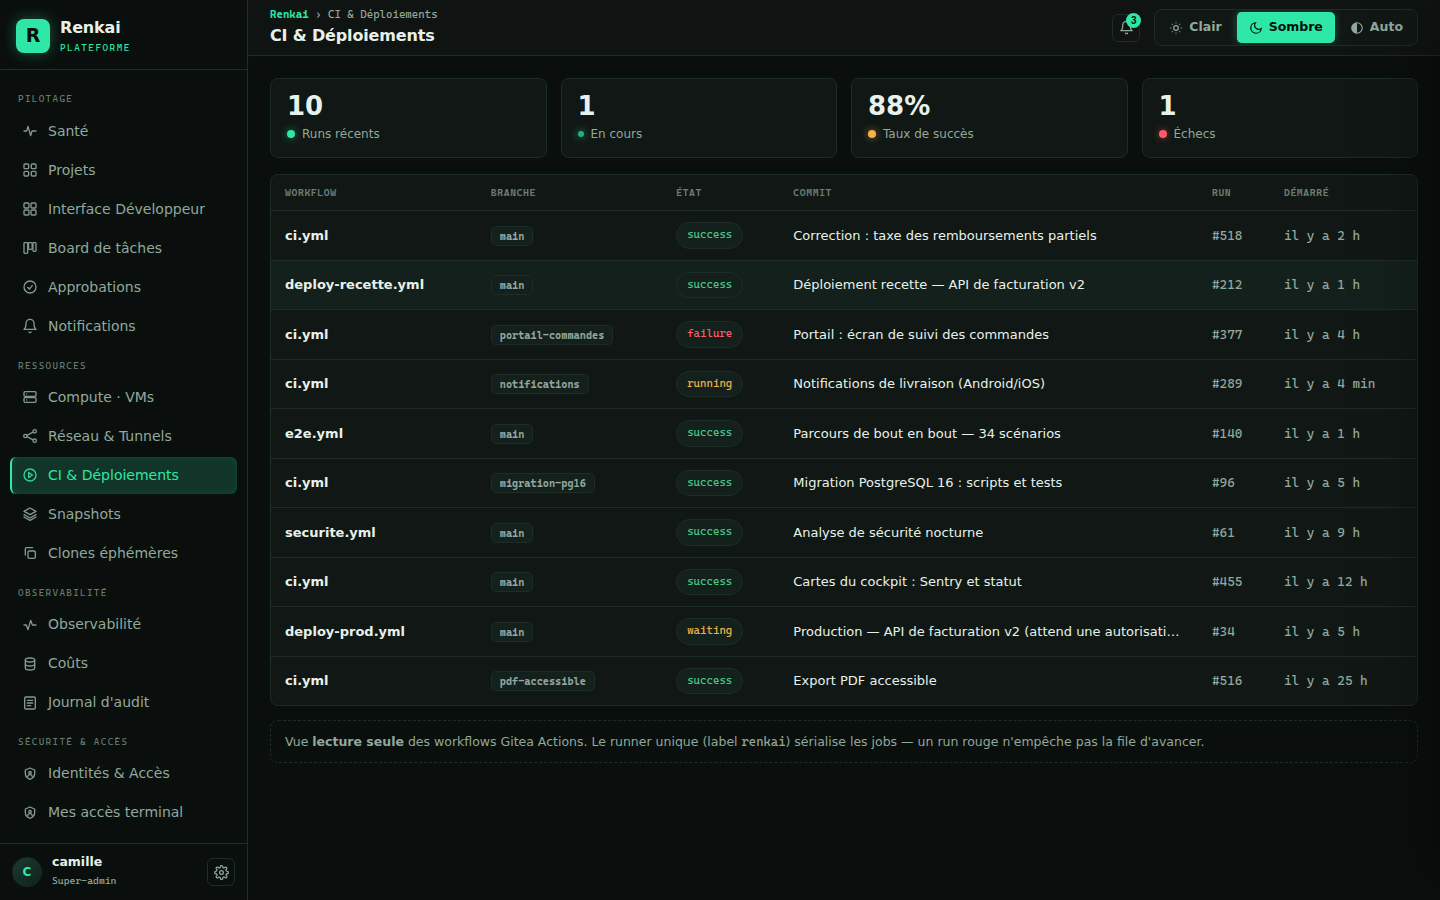The height and width of the screenshot is (900, 1440).
Task: Click the pdf-accessible branch tag
Action: tap(543, 681)
